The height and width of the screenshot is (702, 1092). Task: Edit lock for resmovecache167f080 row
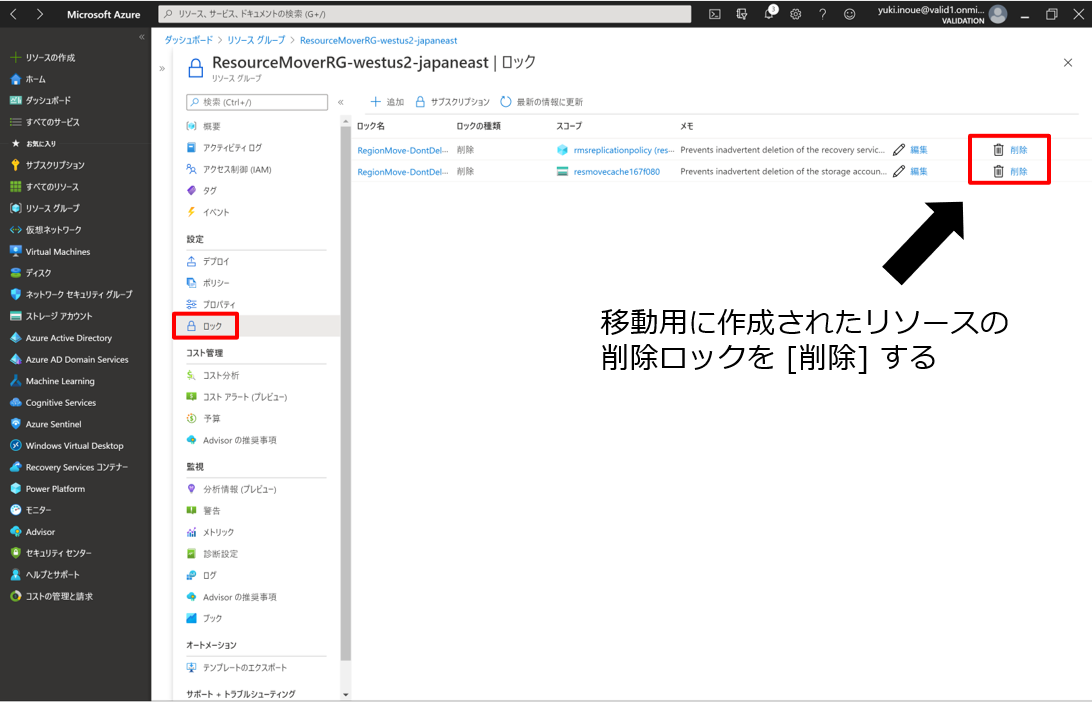[910, 171]
